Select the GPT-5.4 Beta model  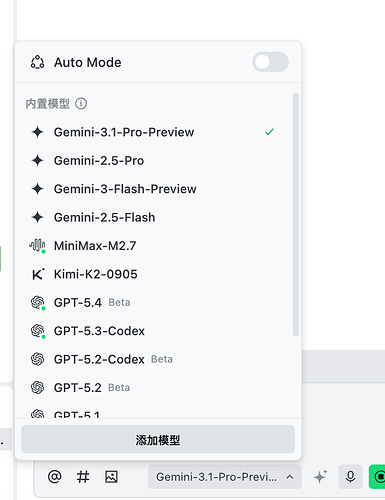click(155, 303)
